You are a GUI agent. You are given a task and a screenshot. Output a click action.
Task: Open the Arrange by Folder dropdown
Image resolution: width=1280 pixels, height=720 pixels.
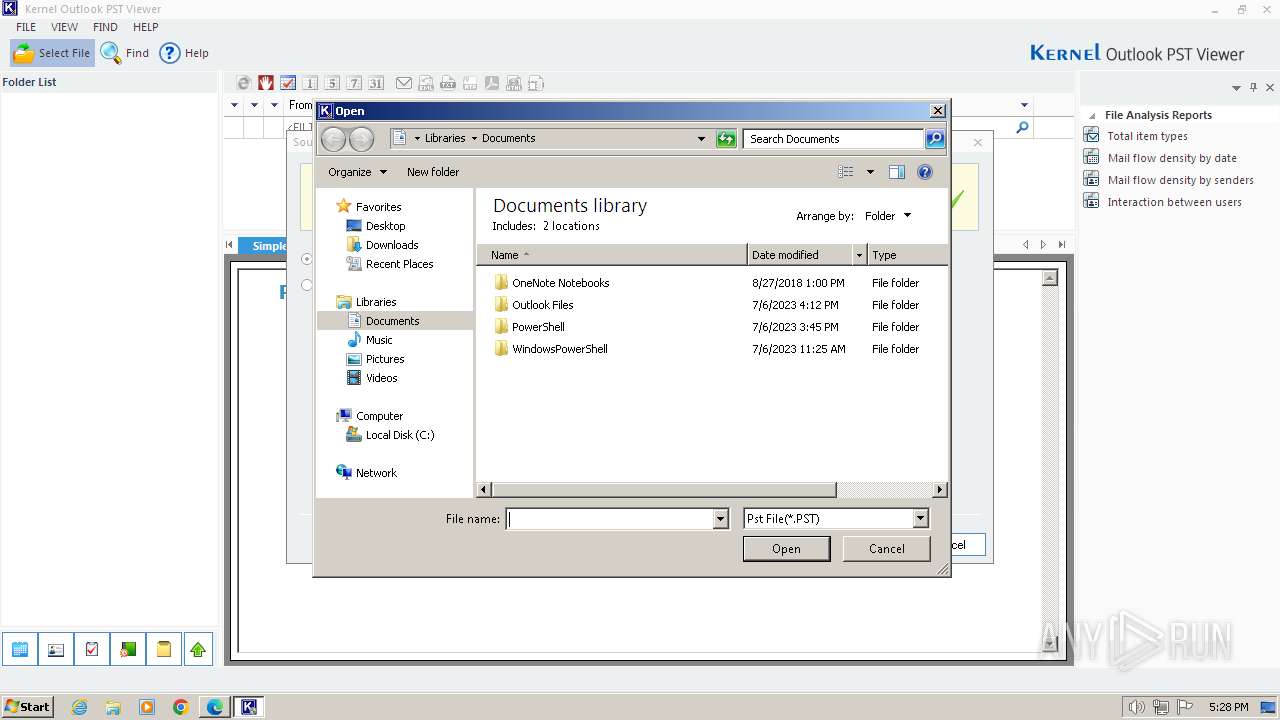tap(888, 216)
